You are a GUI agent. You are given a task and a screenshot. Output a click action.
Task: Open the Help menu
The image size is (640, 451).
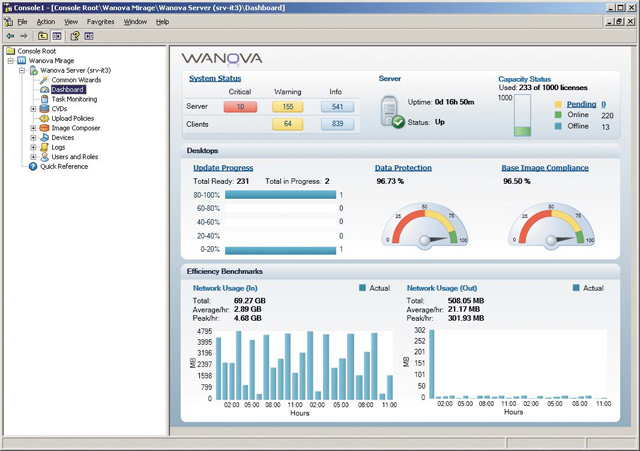(162, 22)
